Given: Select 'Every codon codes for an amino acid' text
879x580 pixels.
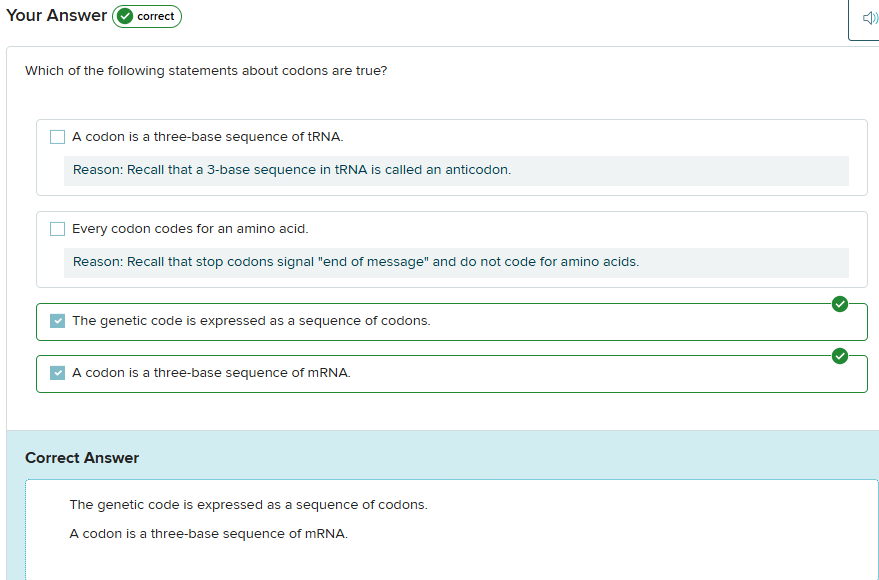Looking at the screenshot, I should (x=190, y=229).
